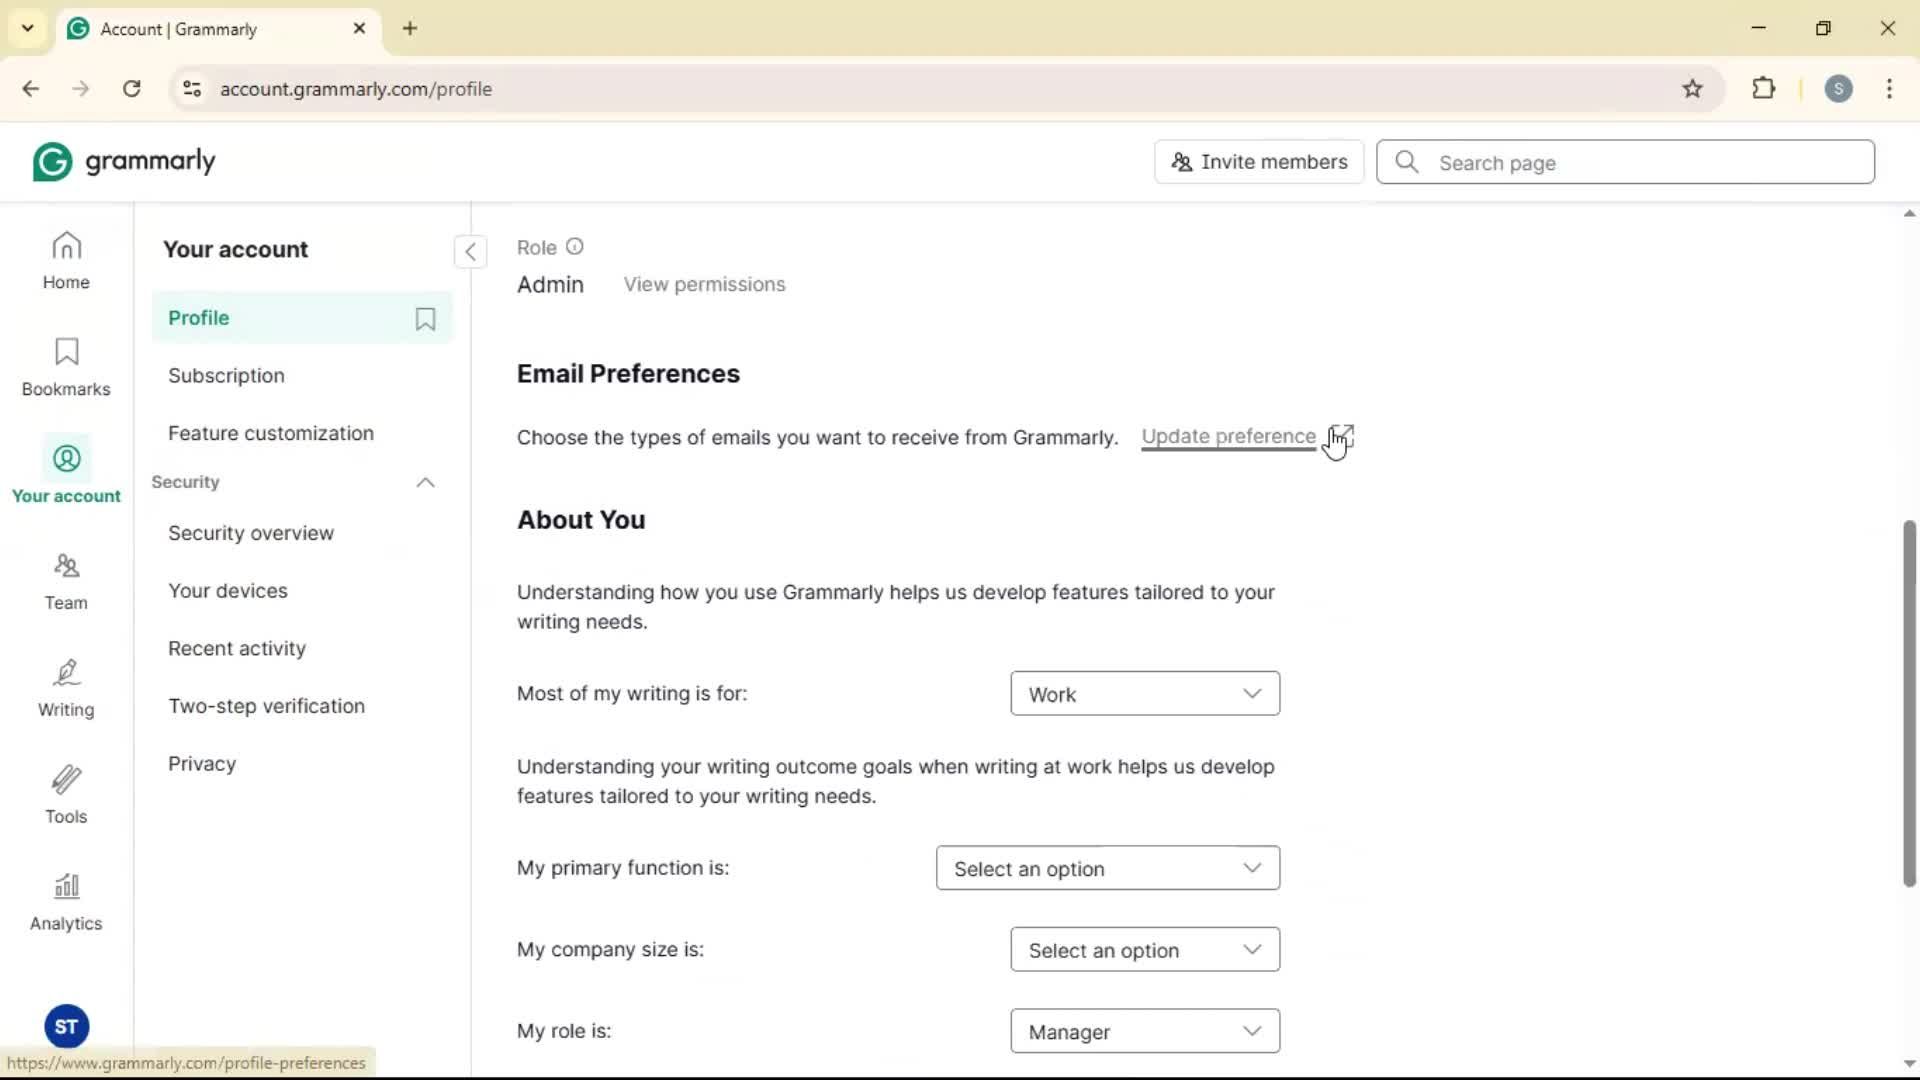Viewport: 1920px width, 1080px height.
Task: Open the 'Most of my writing is for' dropdown
Action: click(1144, 694)
